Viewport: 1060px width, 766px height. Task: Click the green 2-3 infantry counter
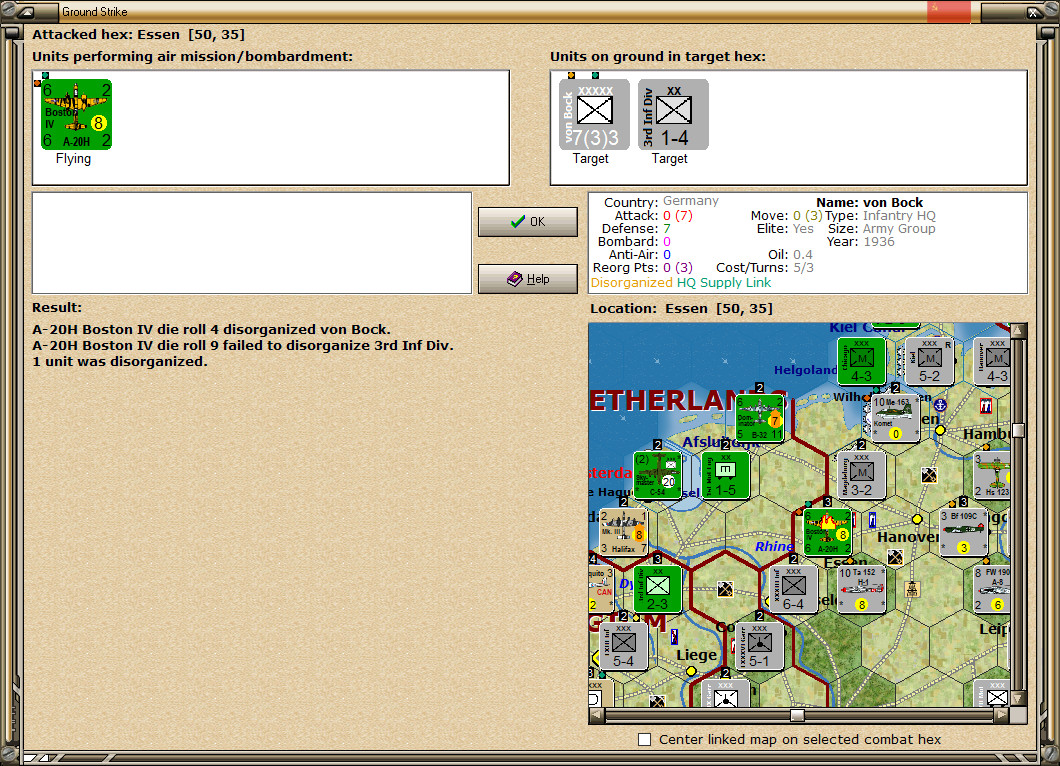(657, 589)
